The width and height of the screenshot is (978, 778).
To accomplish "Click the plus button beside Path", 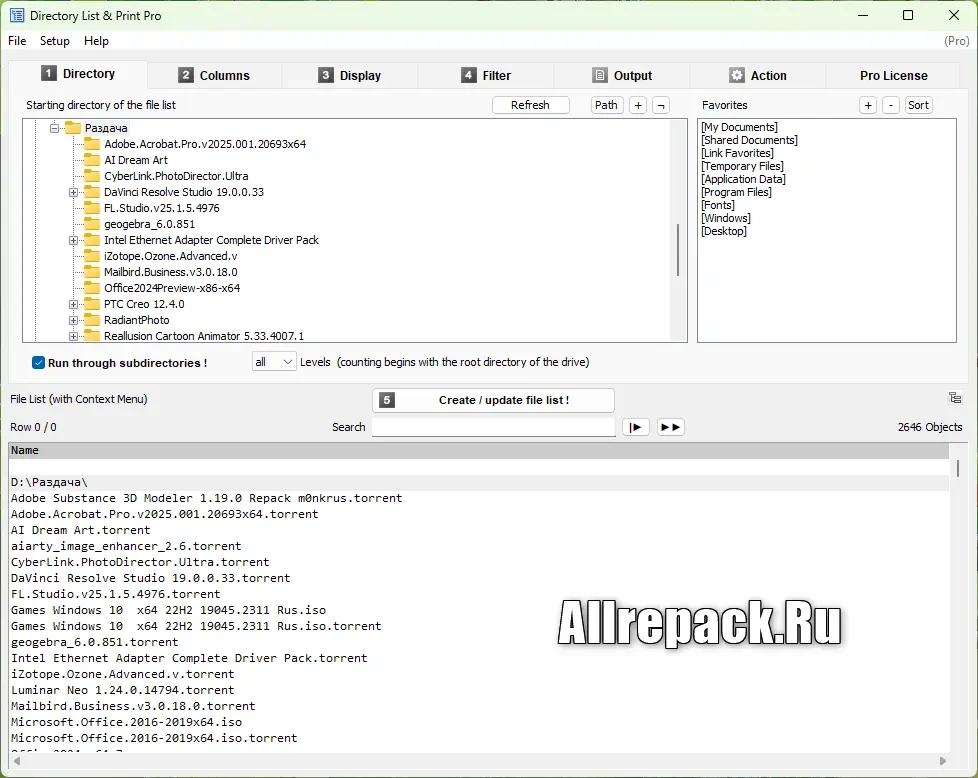I will coord(638,105).
